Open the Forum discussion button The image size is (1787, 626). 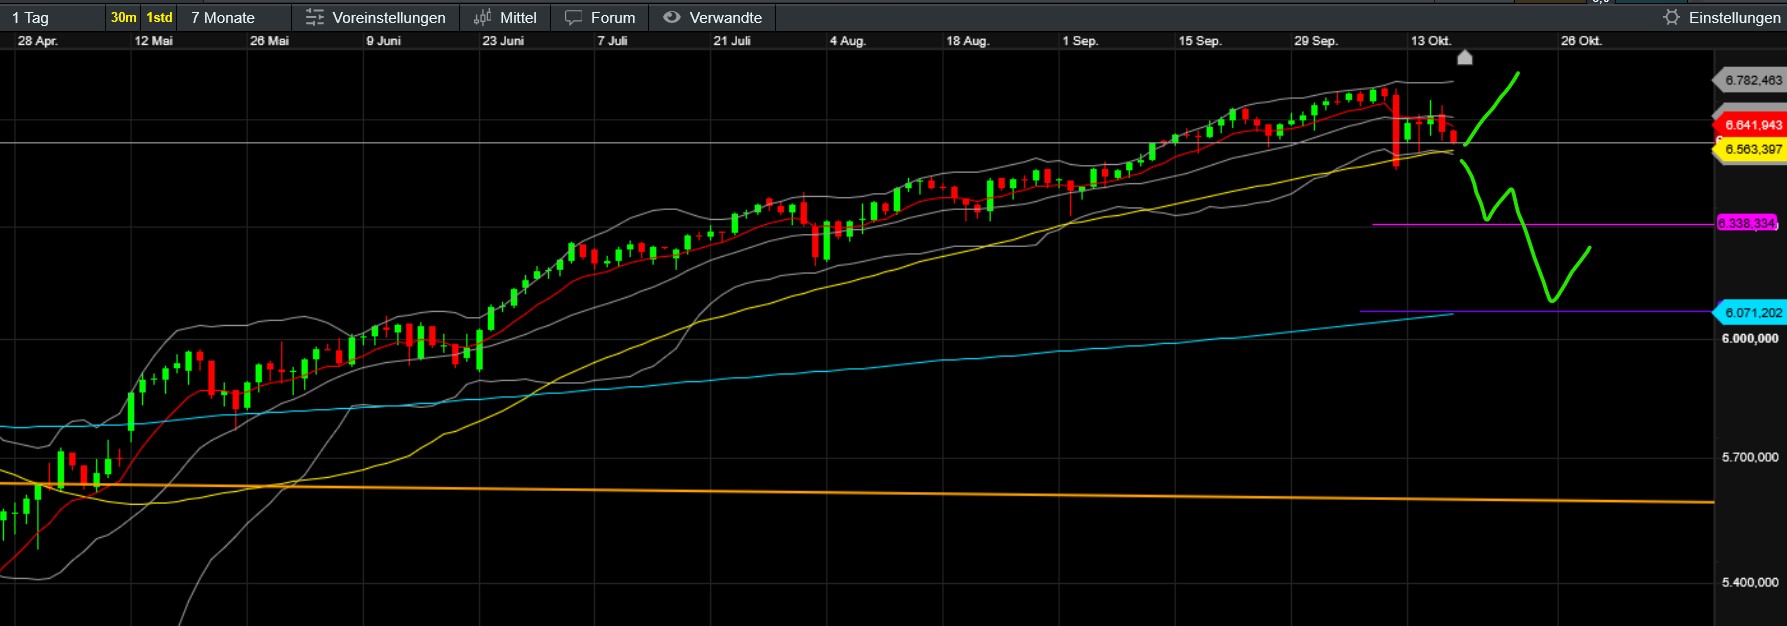600,17
